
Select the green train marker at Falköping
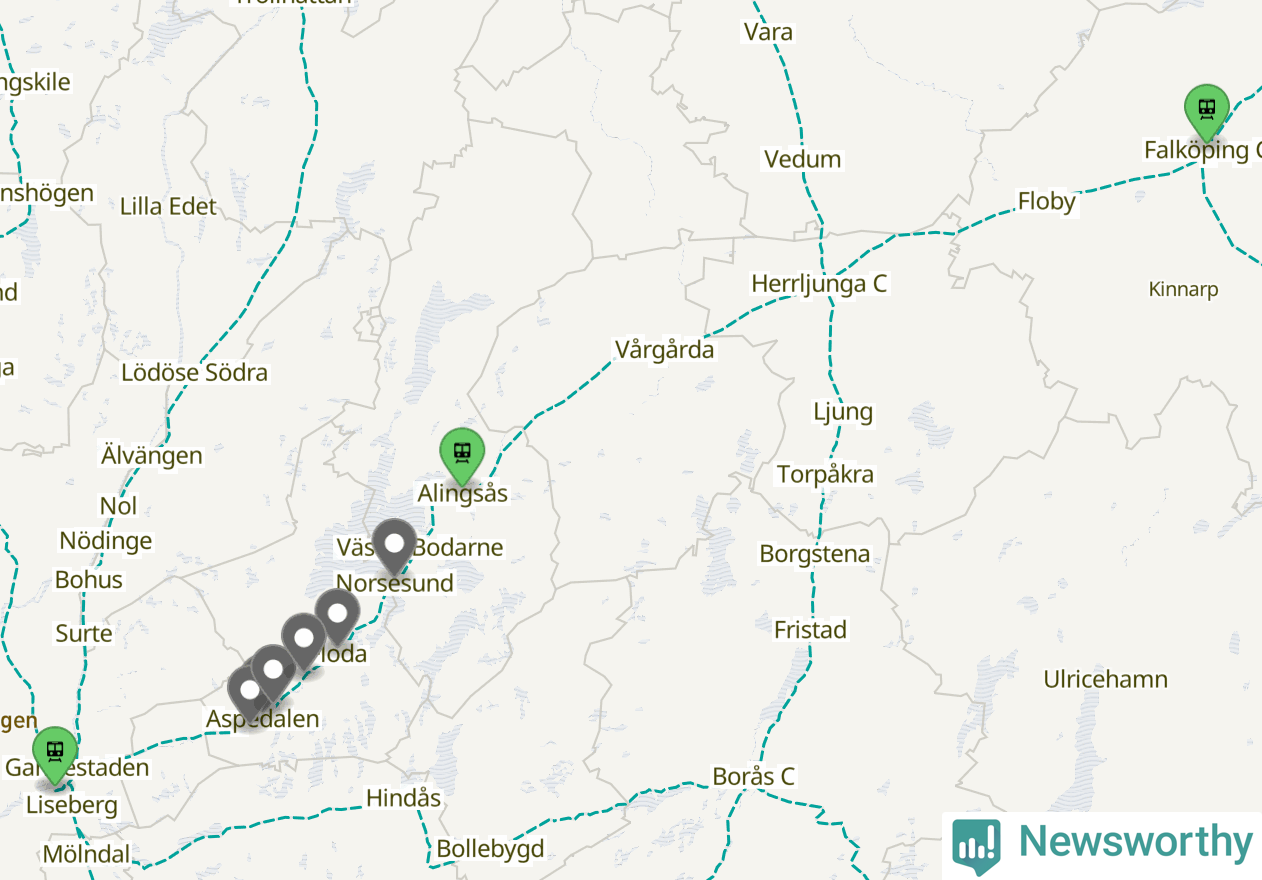coord(1207,110)
